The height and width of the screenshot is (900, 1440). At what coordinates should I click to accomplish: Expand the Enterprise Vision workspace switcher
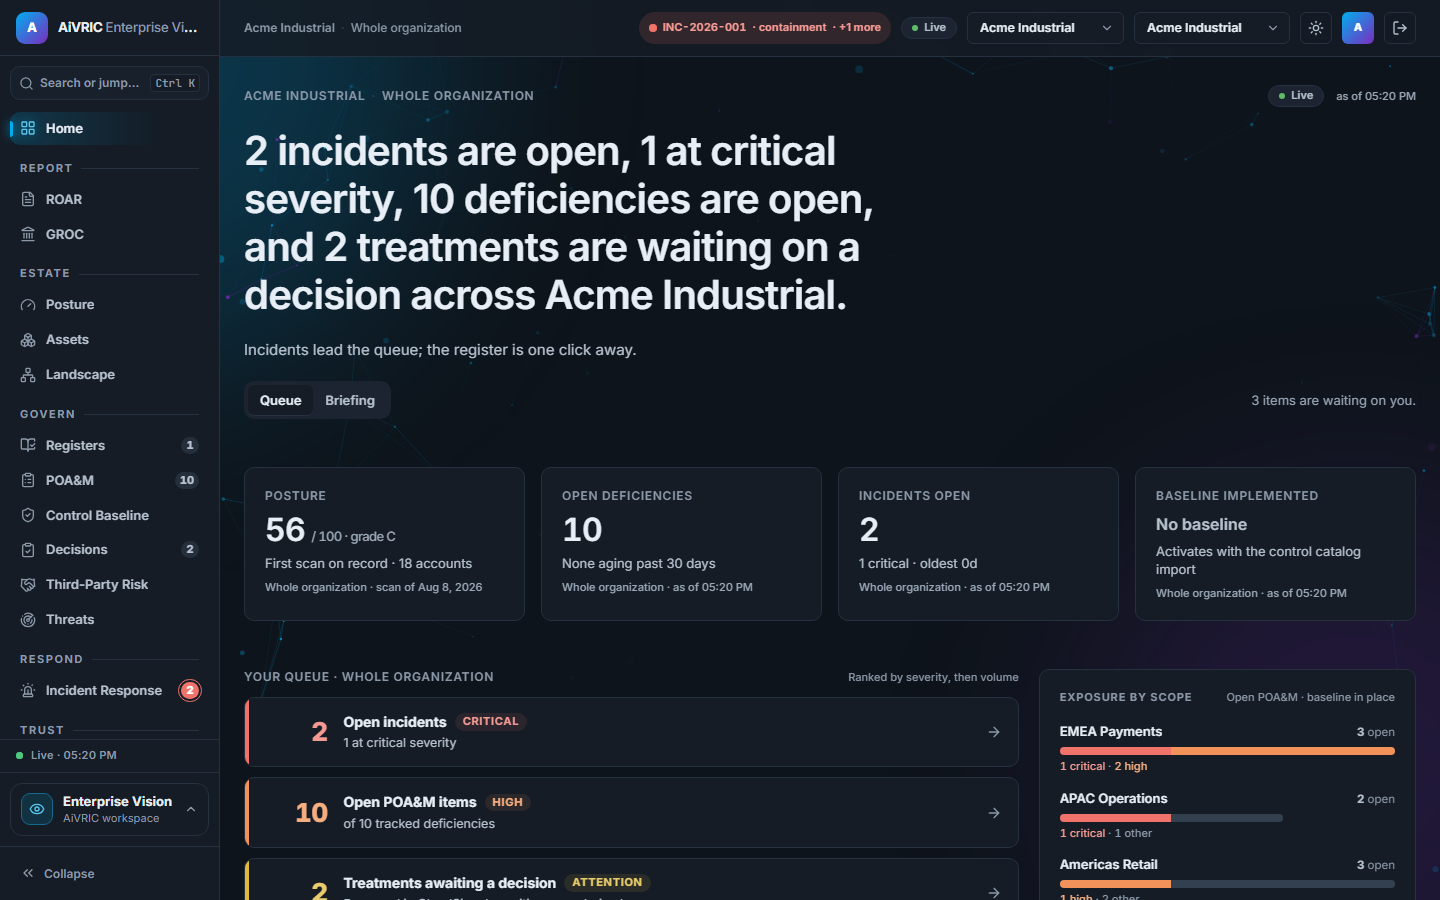pyautogui.click(x=109, y=809)
